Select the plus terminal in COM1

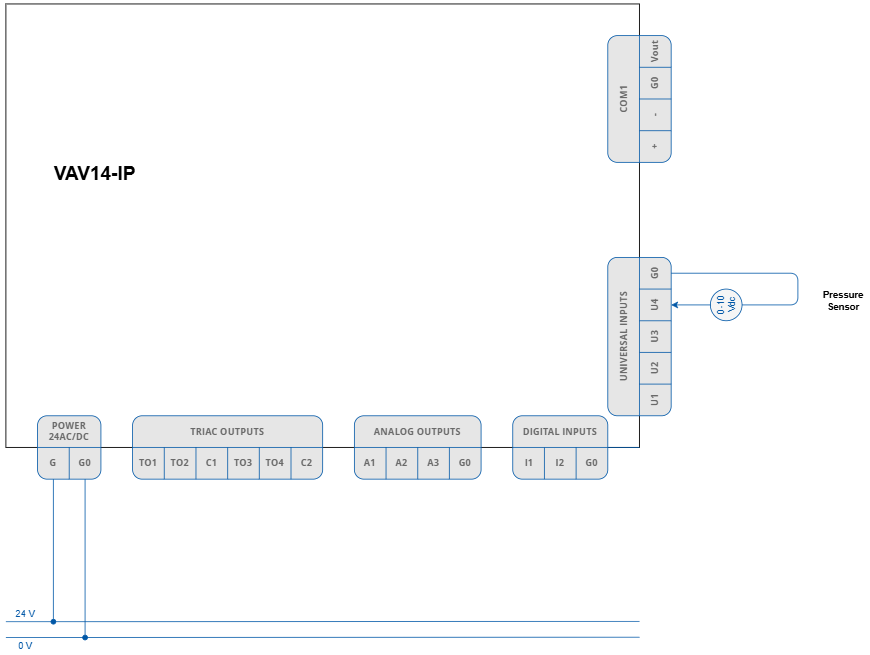[655, 146]
